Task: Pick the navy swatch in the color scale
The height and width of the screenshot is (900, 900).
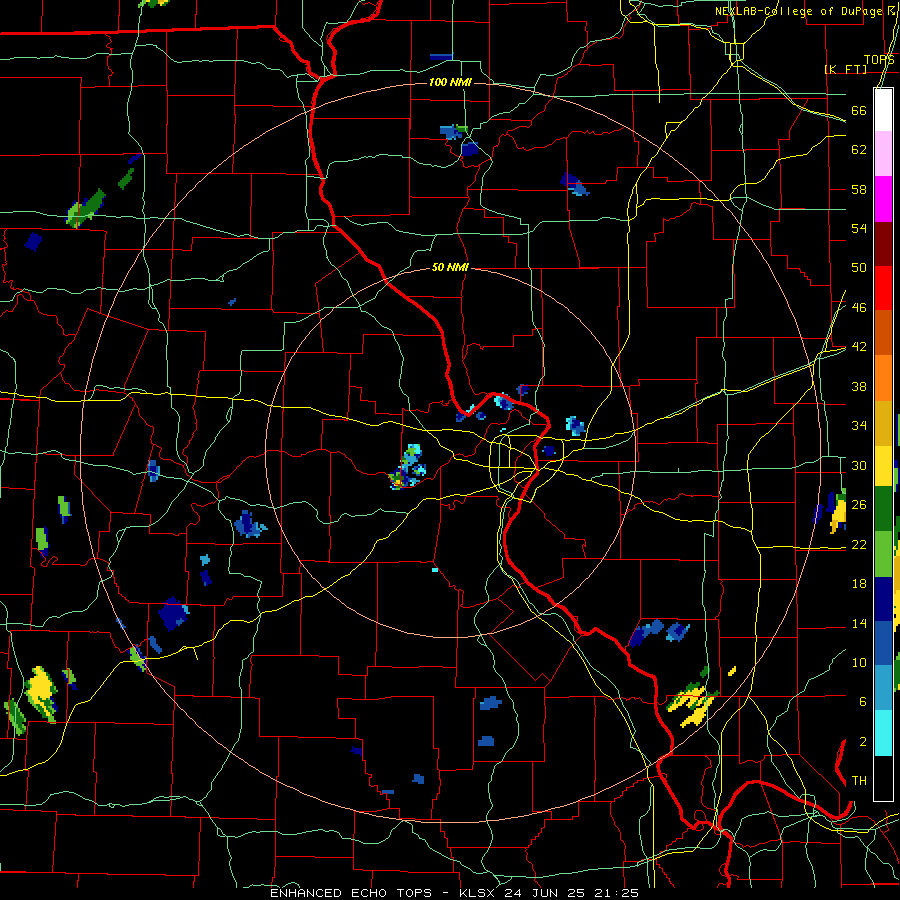Action: point(883,599)
